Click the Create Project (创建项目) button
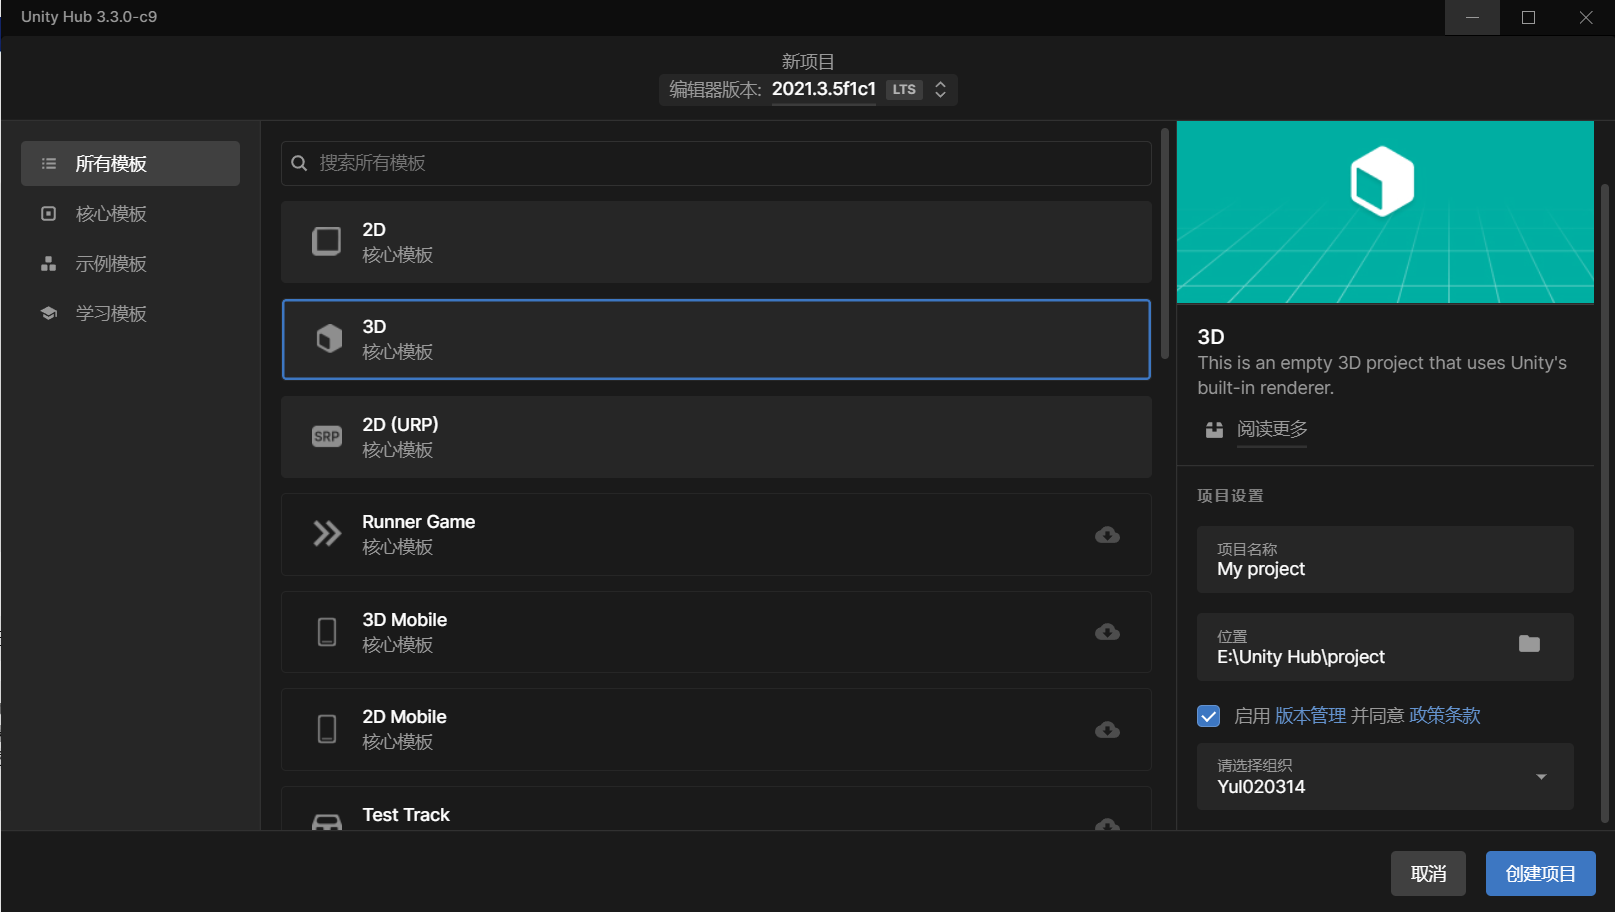Image resolution: width=1615 pixels, height=912 pixels. 1540,874
